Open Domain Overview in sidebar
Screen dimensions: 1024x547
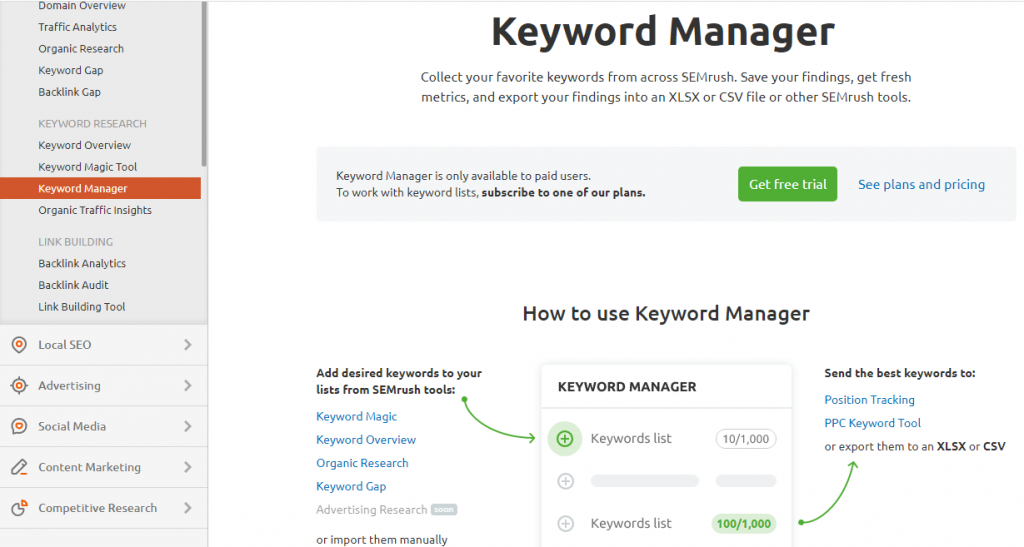point(82,6)
